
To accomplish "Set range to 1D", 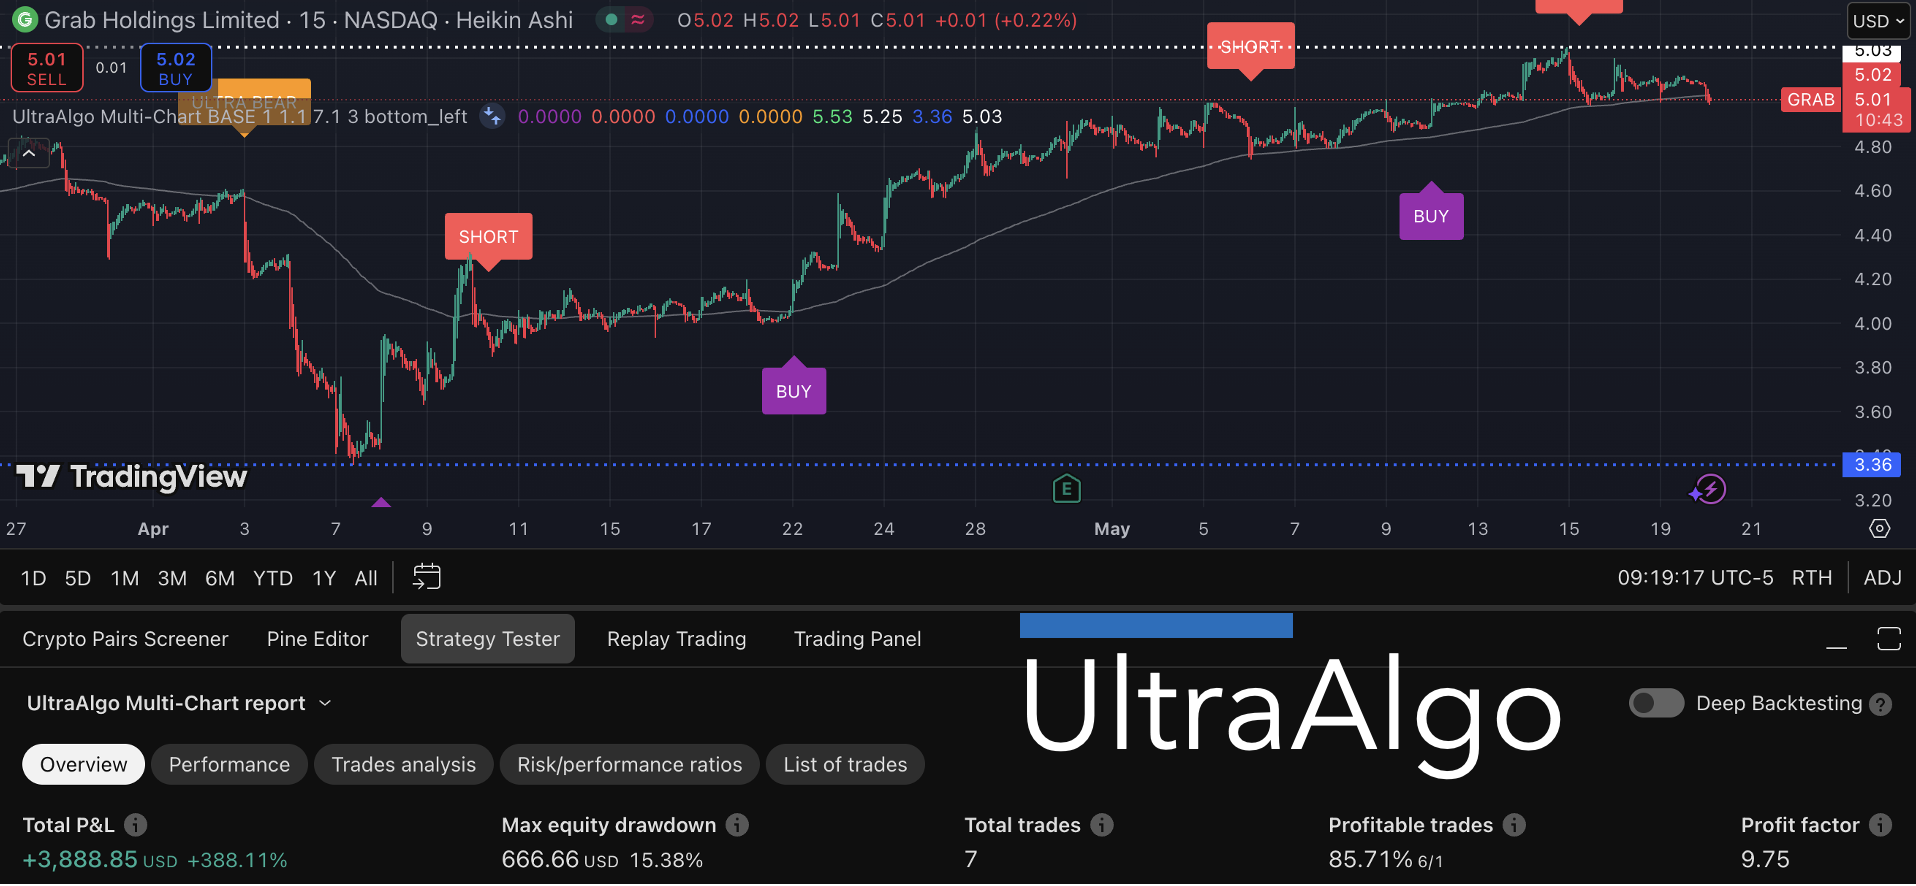I will coord(33,578).
